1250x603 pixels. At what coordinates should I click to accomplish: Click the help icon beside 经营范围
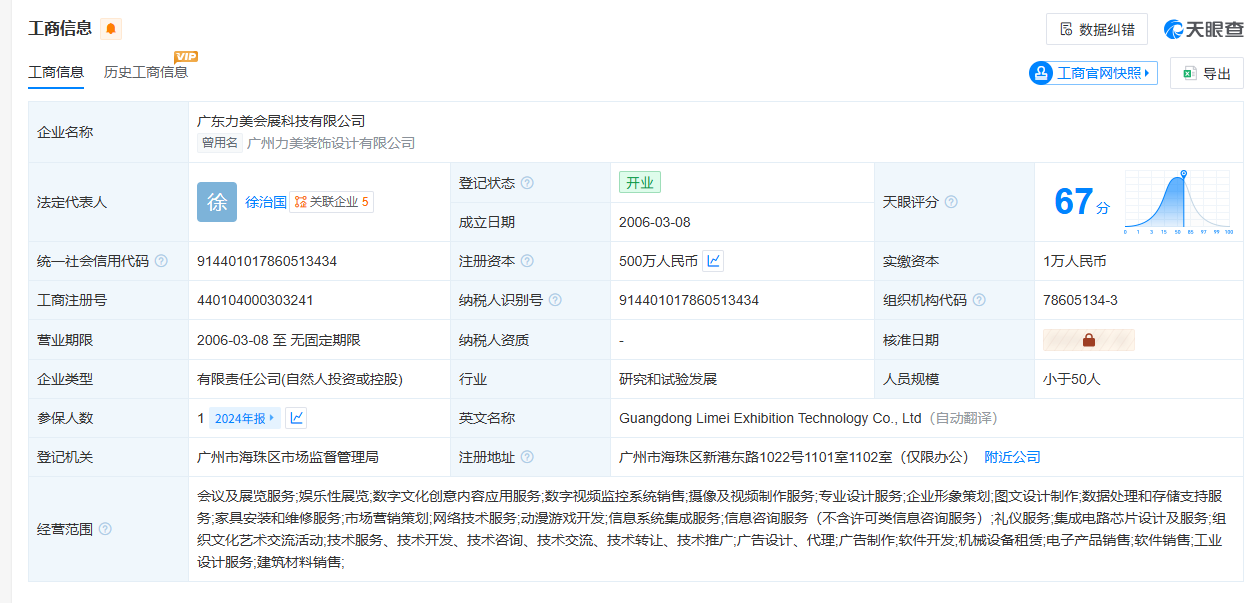pyautogui.click(x=105, y=529)
